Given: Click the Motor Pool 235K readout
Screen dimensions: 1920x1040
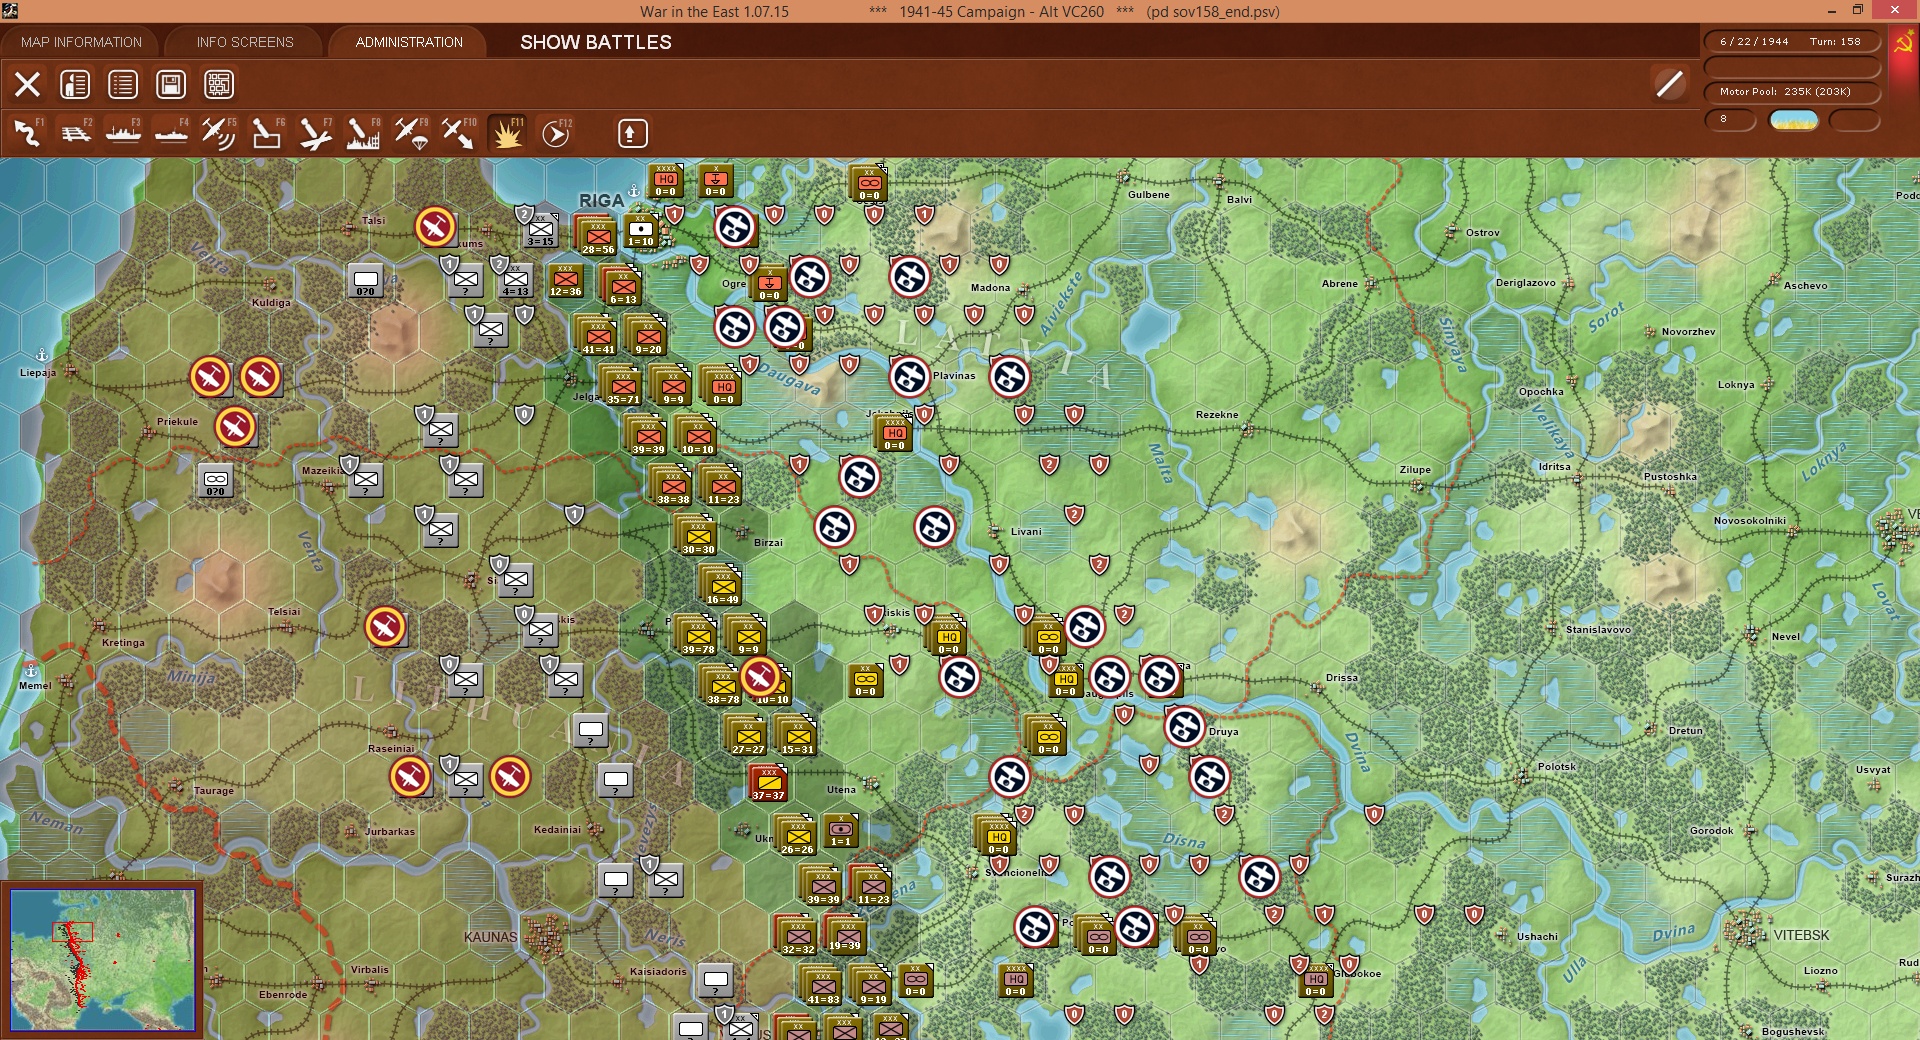Looking at the screenshot, I should 1790,92.
